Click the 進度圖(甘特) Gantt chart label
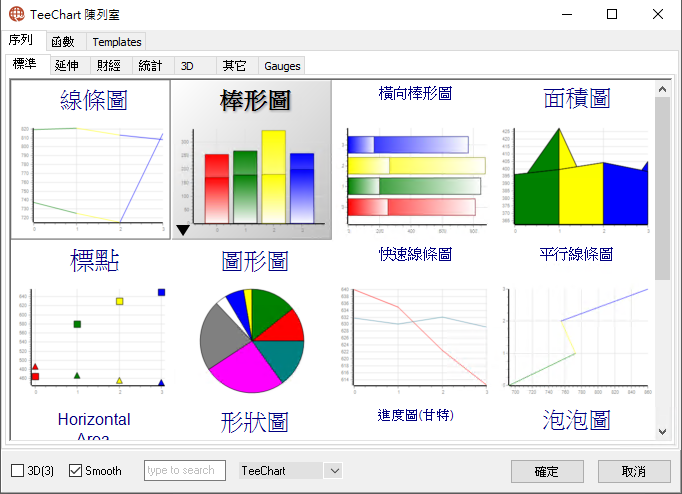 pyautogui.click(x=415, y=415)
